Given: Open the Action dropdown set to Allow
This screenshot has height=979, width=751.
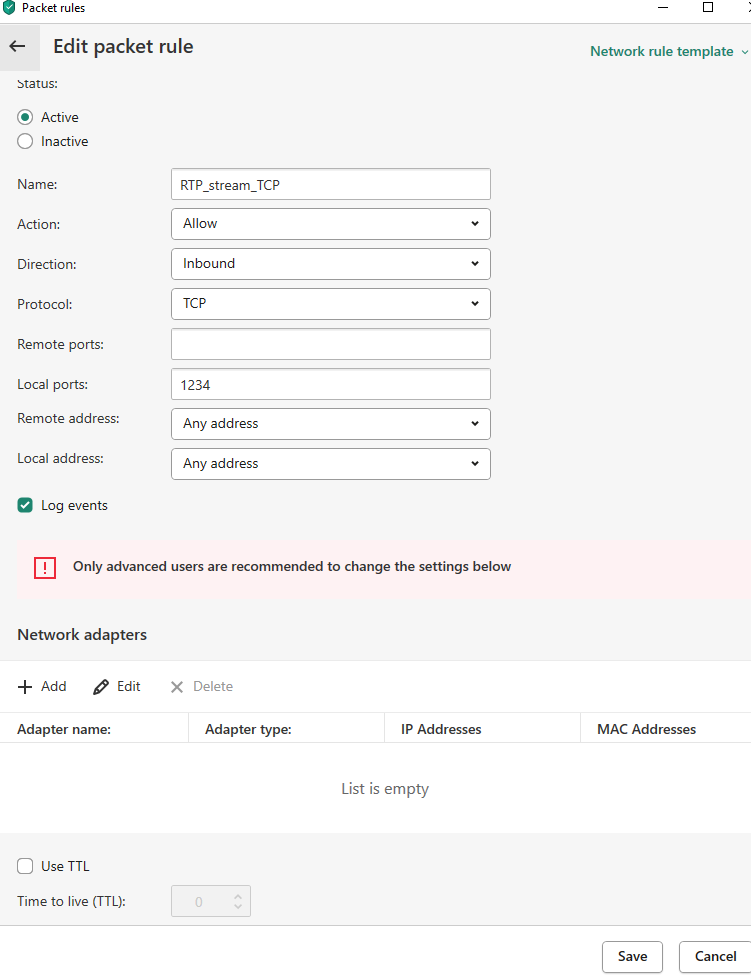Looking at the screenshot, I should (x=330, y=224).
